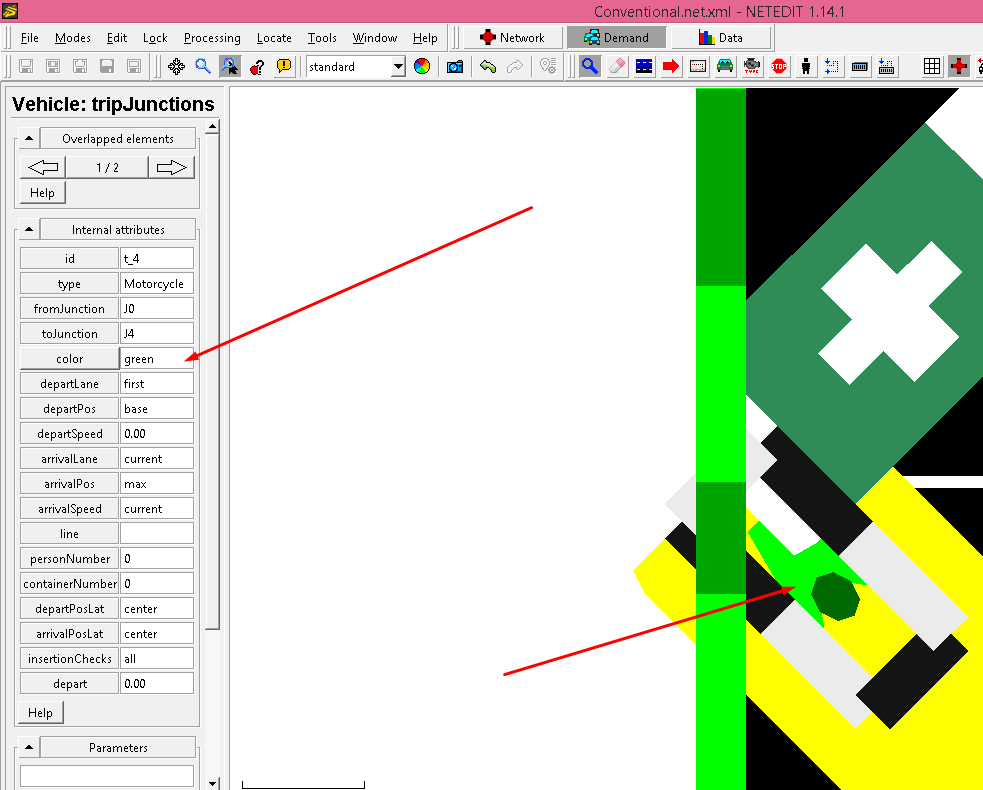
Task: Switch to Network supermode
Action: [513, 38]
